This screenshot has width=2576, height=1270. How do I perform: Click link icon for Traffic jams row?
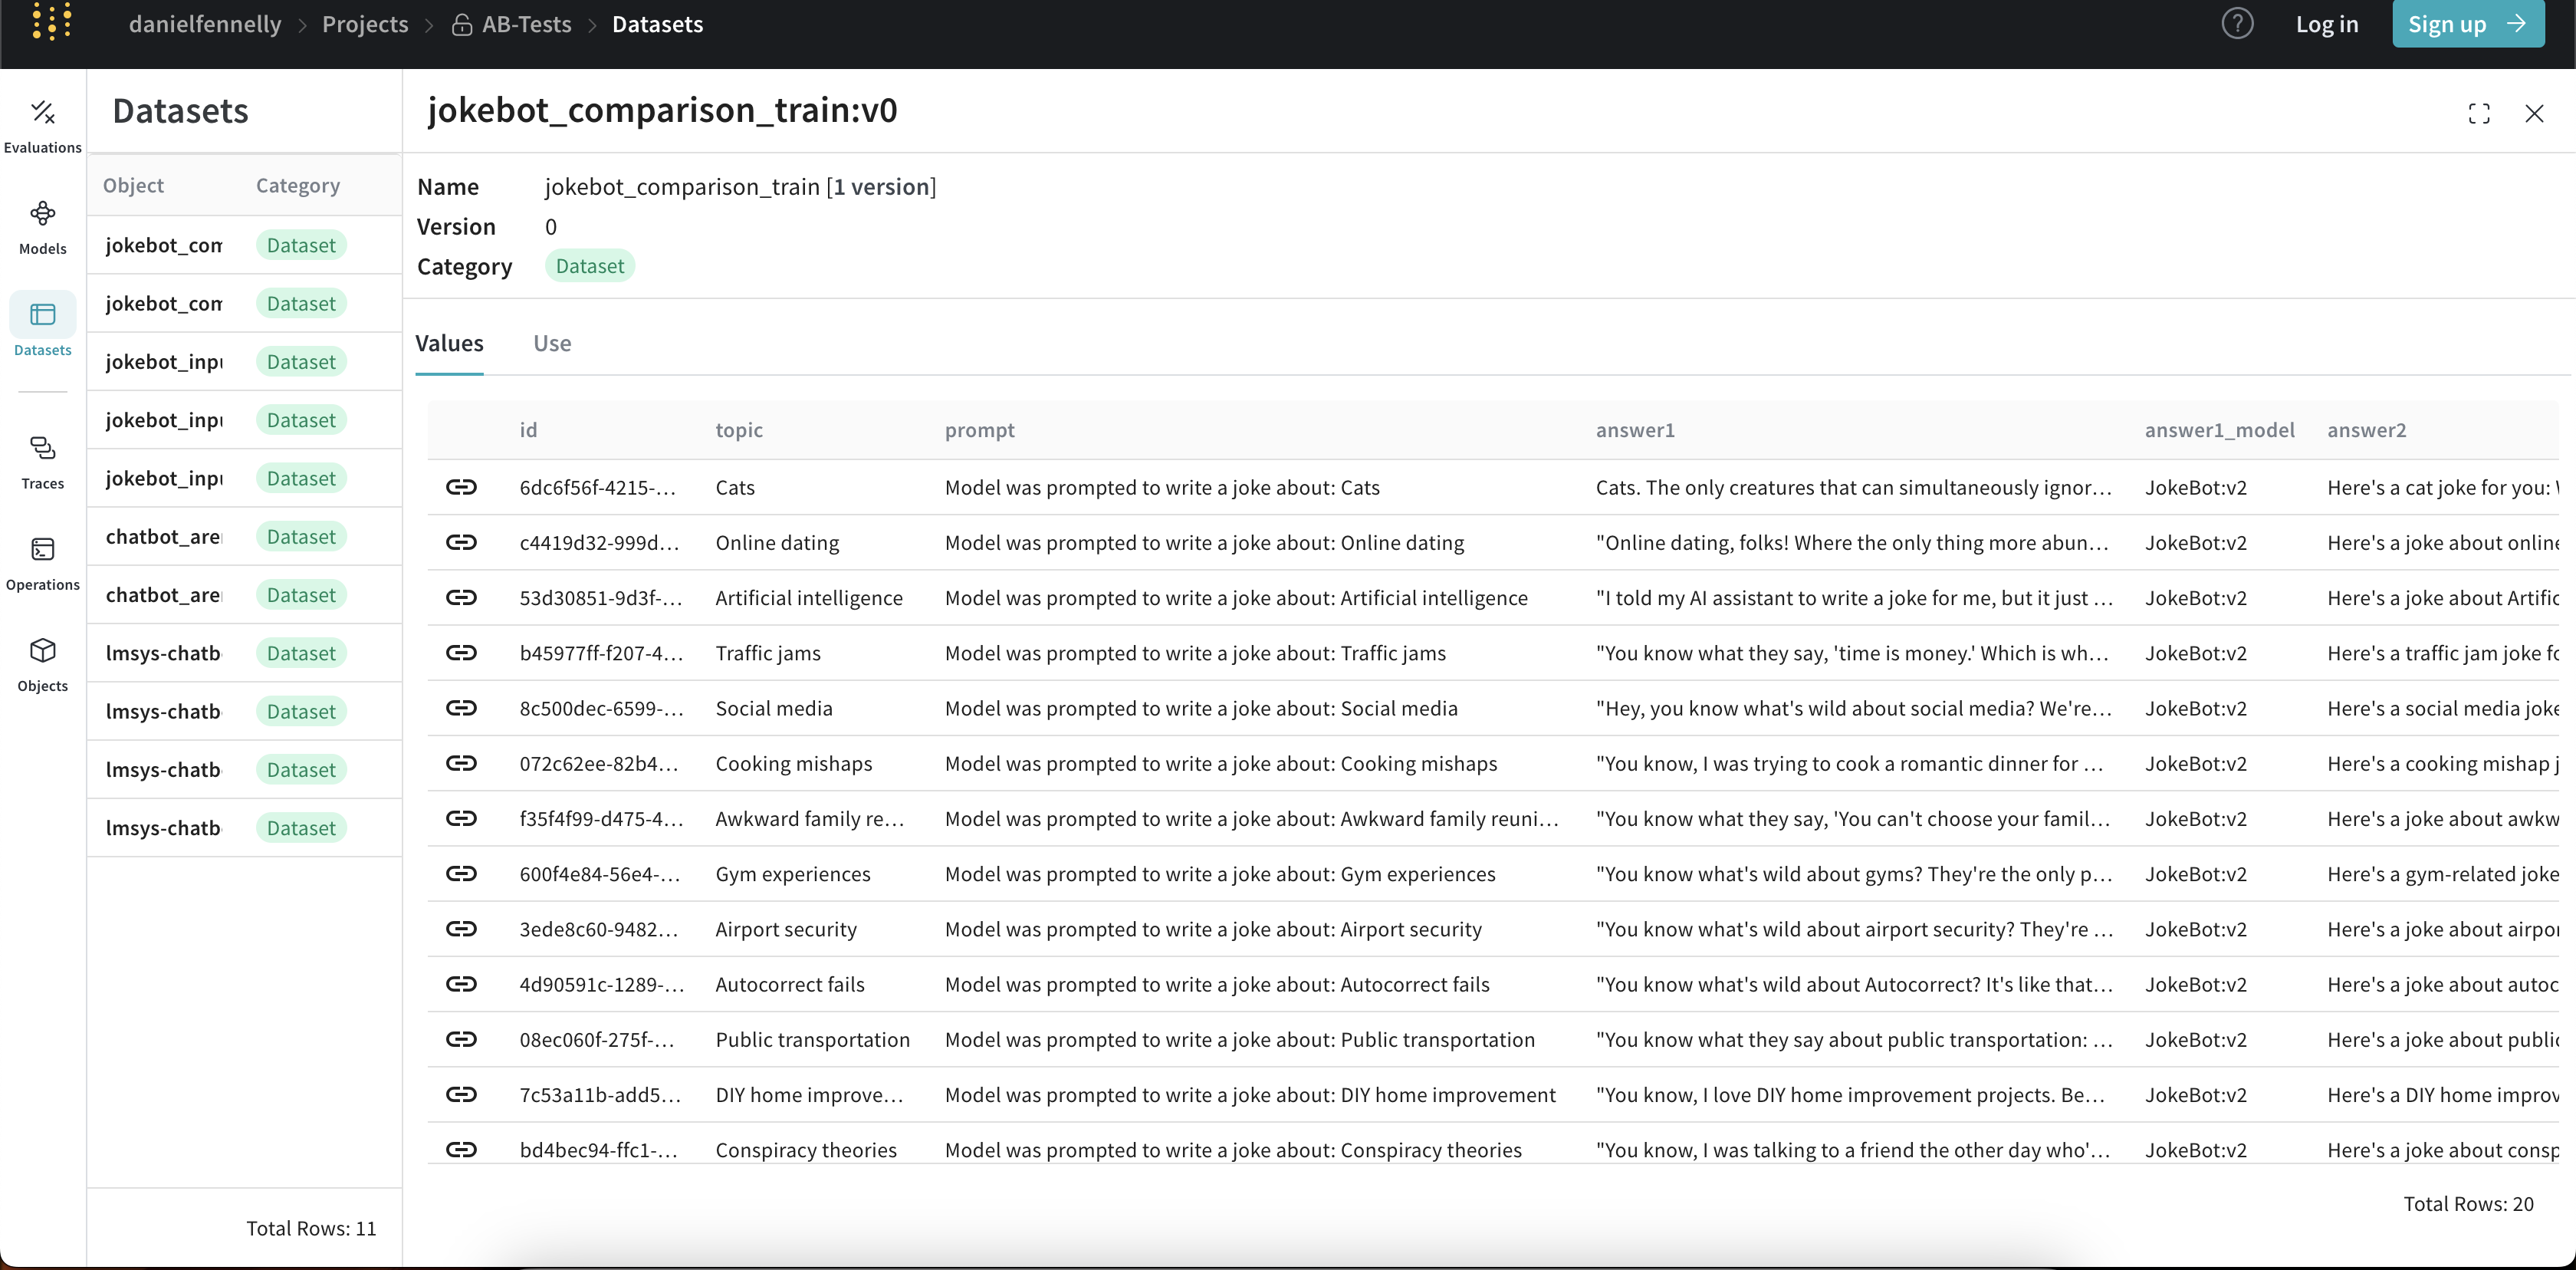(x=461, y=653)
